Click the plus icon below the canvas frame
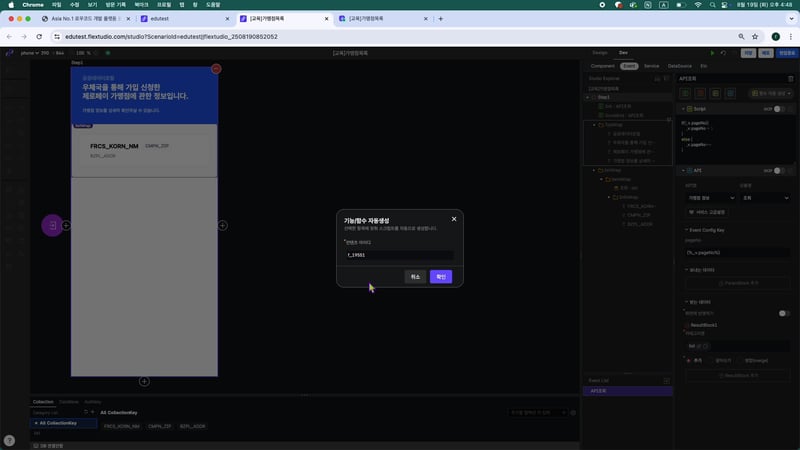Viewport: 800px width, 450px height. click(144, 381)
